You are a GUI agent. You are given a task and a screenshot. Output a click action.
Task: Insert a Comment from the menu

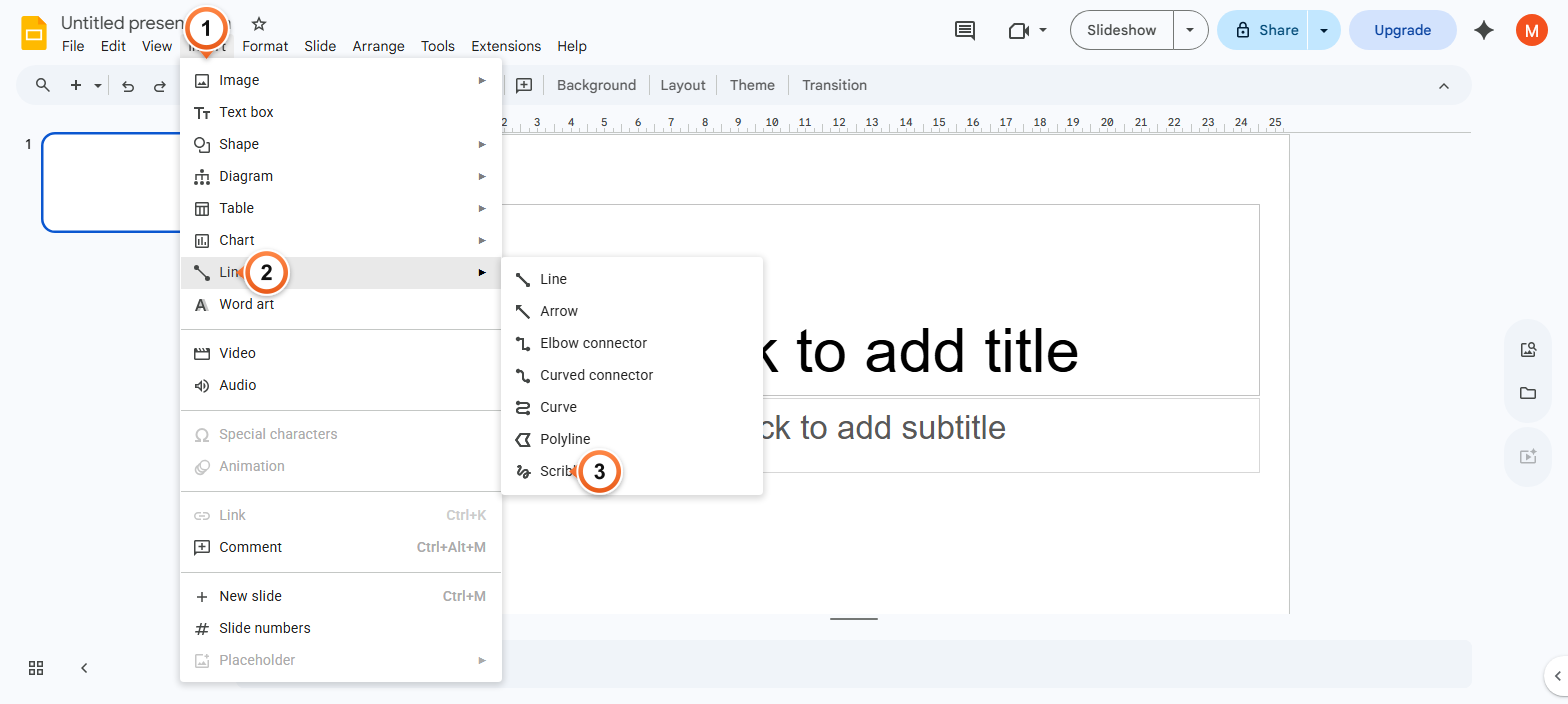pos(341,547)
